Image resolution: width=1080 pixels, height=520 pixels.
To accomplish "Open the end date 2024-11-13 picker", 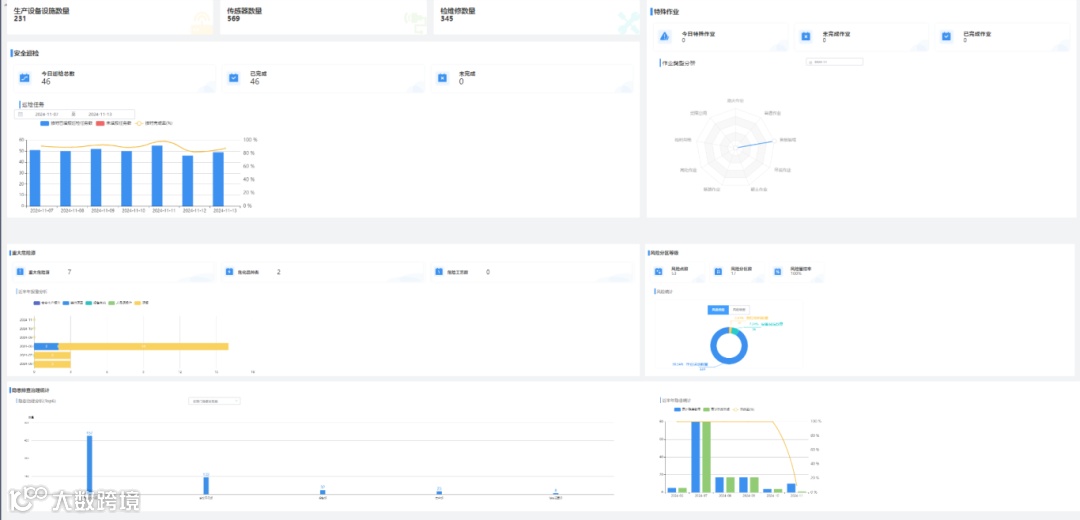I will click(101, 114).
